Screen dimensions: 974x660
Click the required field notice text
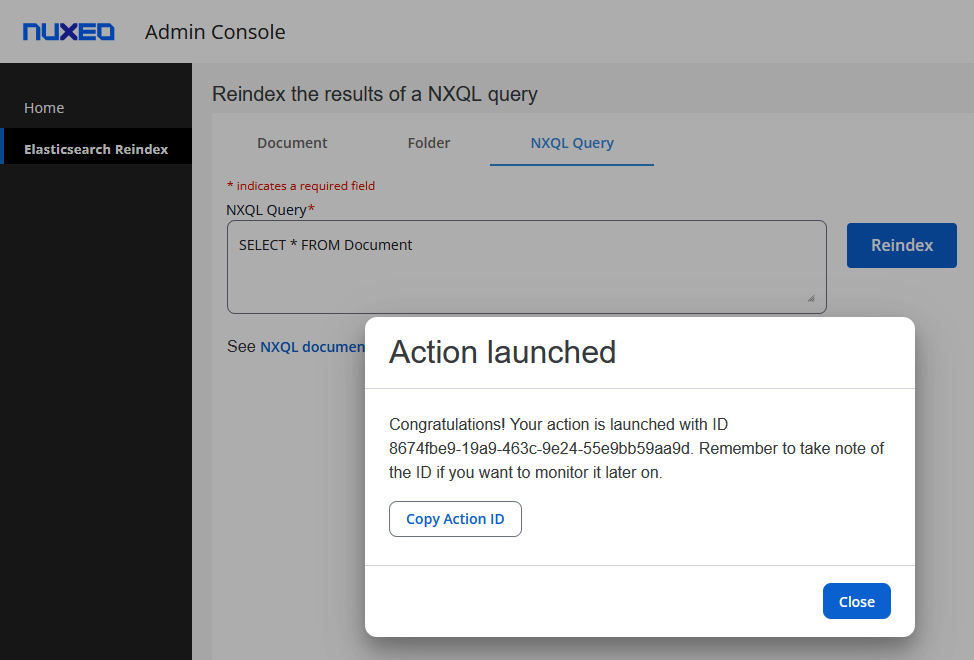[x=301, y=186]
